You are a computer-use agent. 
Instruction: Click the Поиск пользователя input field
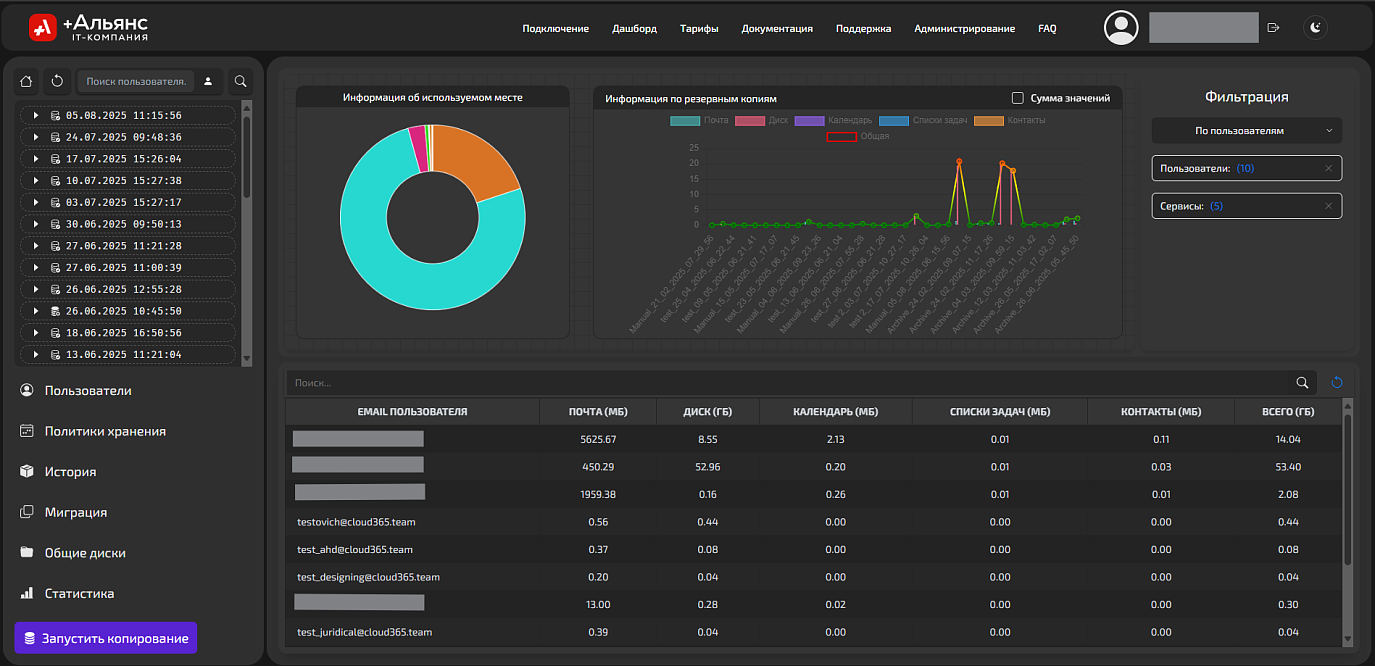pyautogui.click(x=136, y=81)
